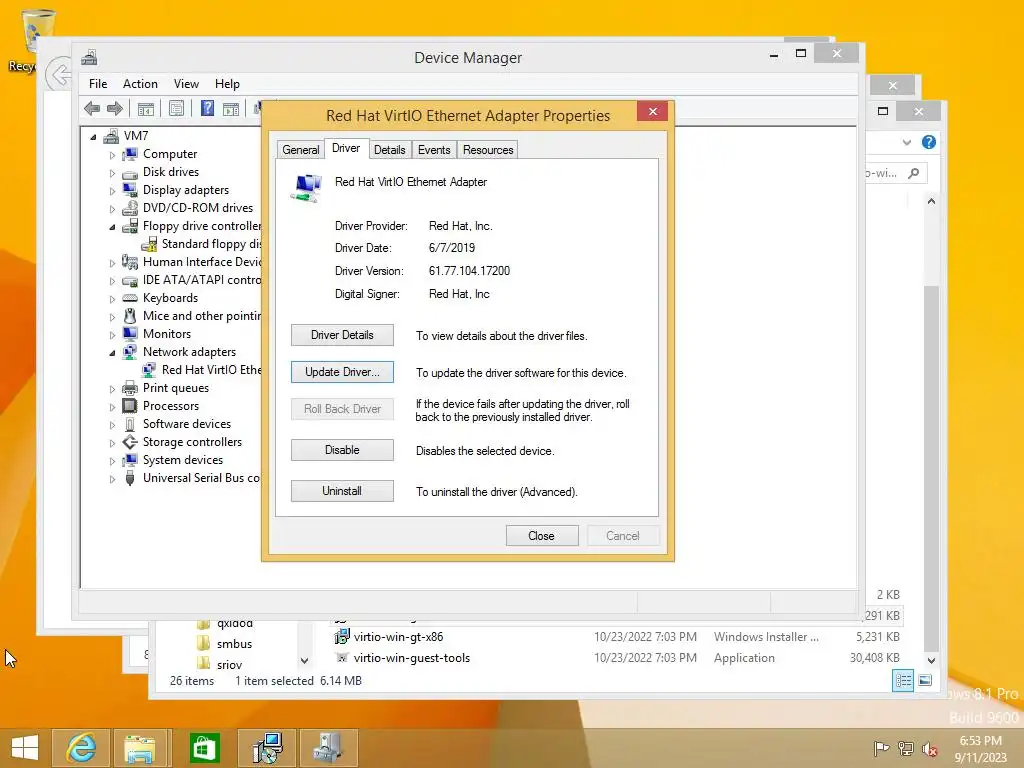The height and width of the screenshot is (768, 1024).
Task: Click the Mice and other pointing devices icon
Action: [x=130, y=316]
